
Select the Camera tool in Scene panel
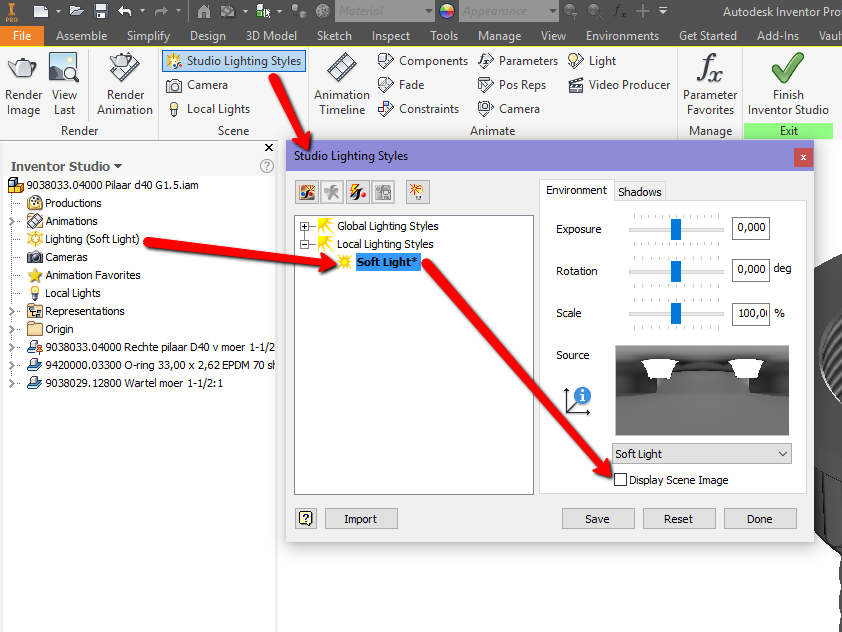coord(197,85)
